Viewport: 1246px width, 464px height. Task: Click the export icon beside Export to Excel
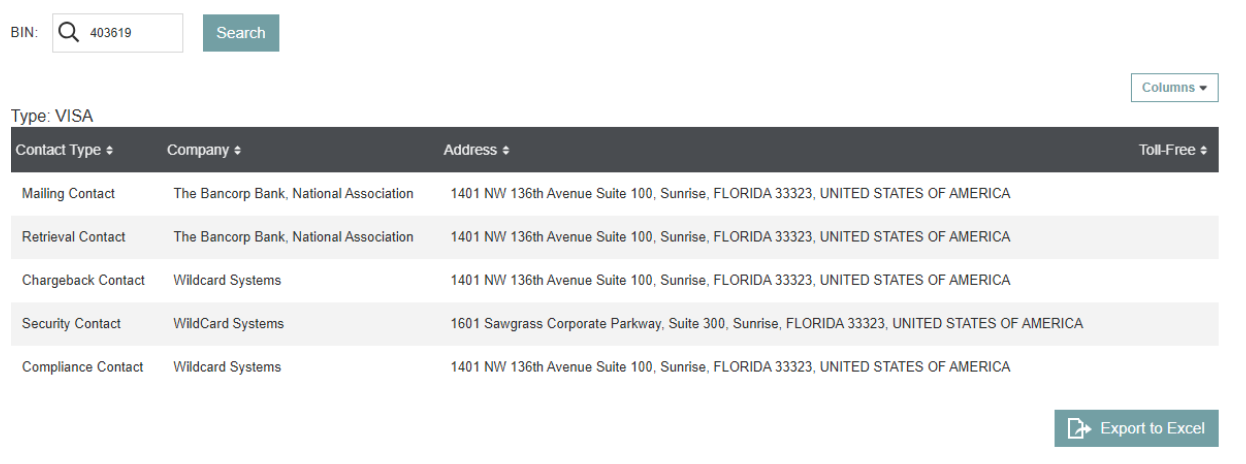[x=1078, y=429]
